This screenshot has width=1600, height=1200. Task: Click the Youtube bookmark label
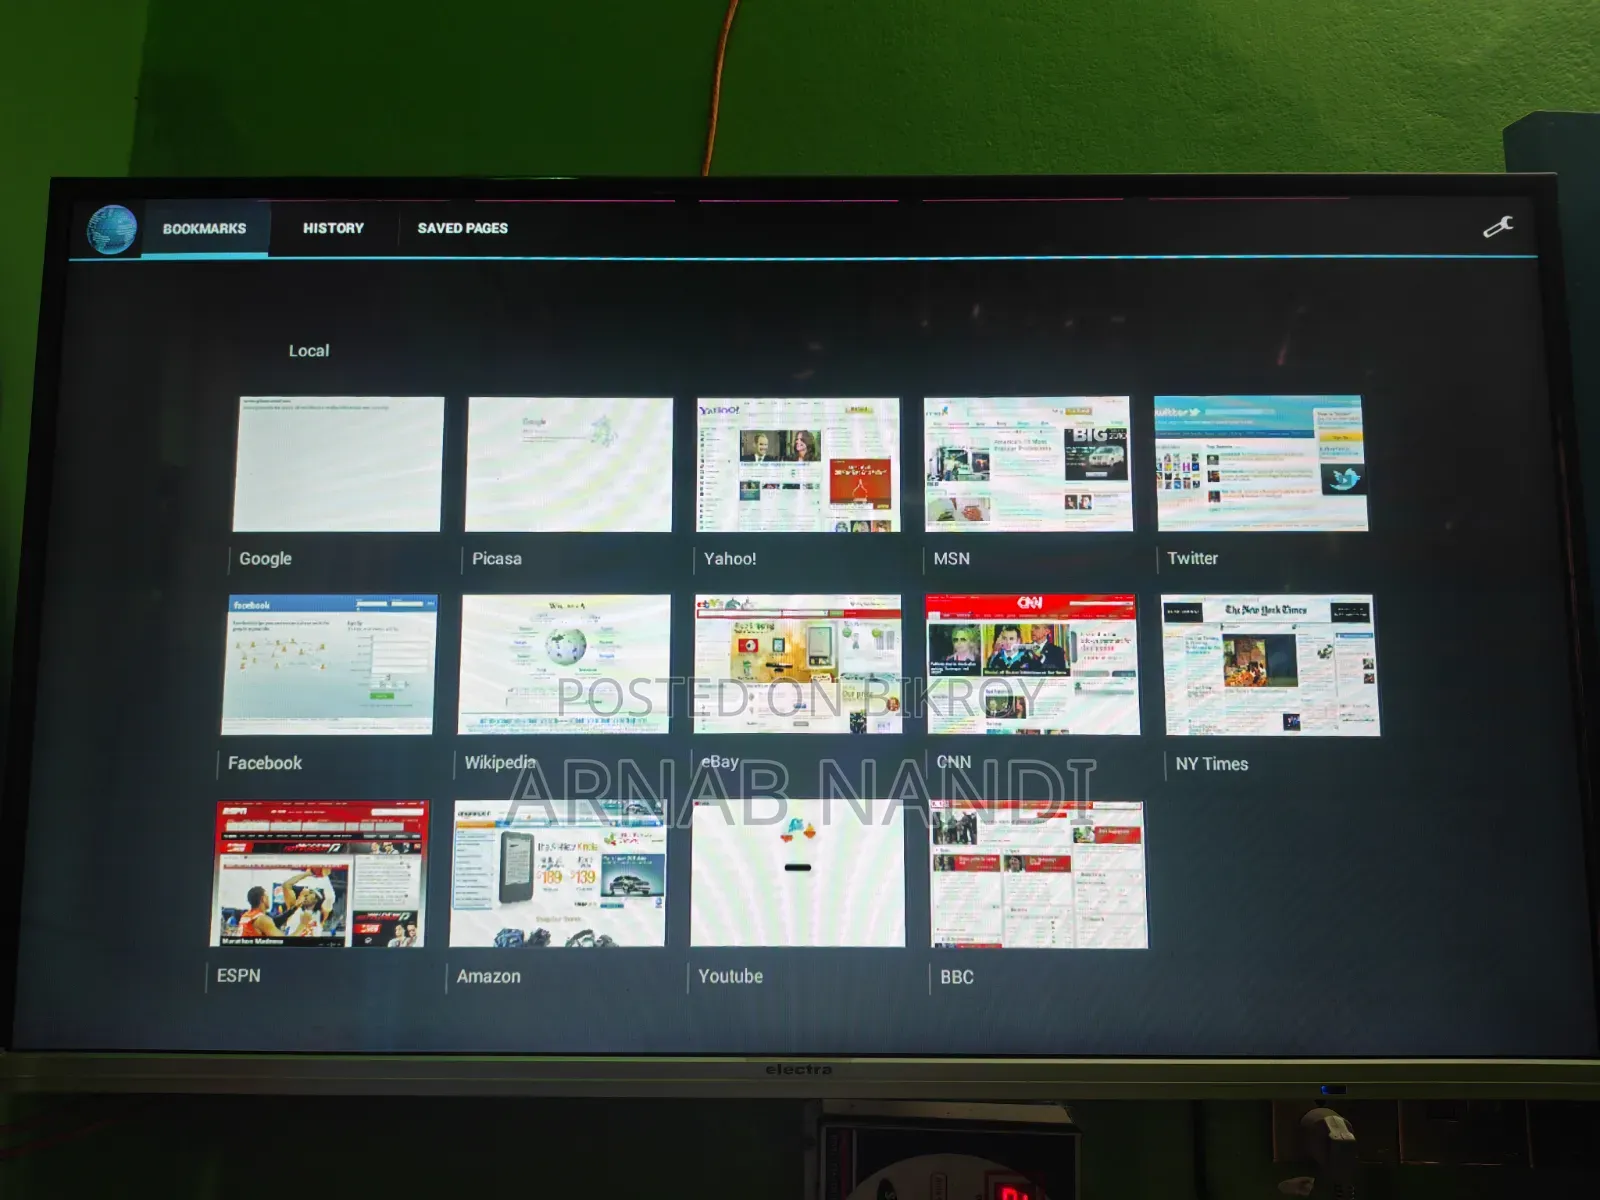pos(730,976)
